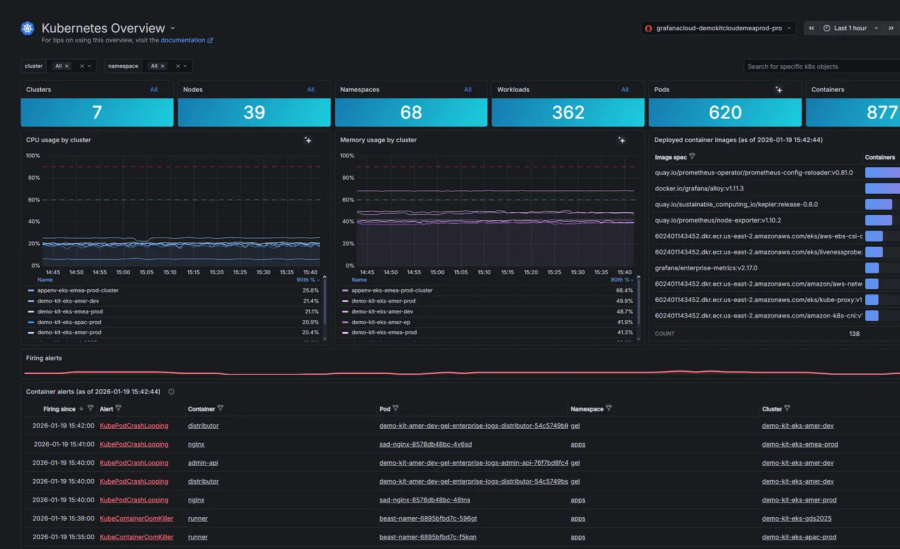Filter the Firing since column
Screen dimensions: 900x549
(x=90, y=409)
